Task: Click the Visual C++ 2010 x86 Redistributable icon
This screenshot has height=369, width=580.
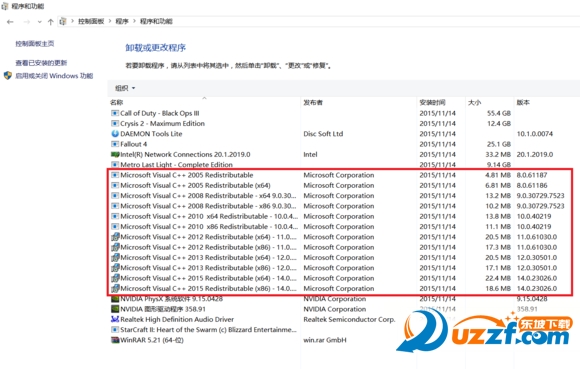Action: click(x=115, y=227)
